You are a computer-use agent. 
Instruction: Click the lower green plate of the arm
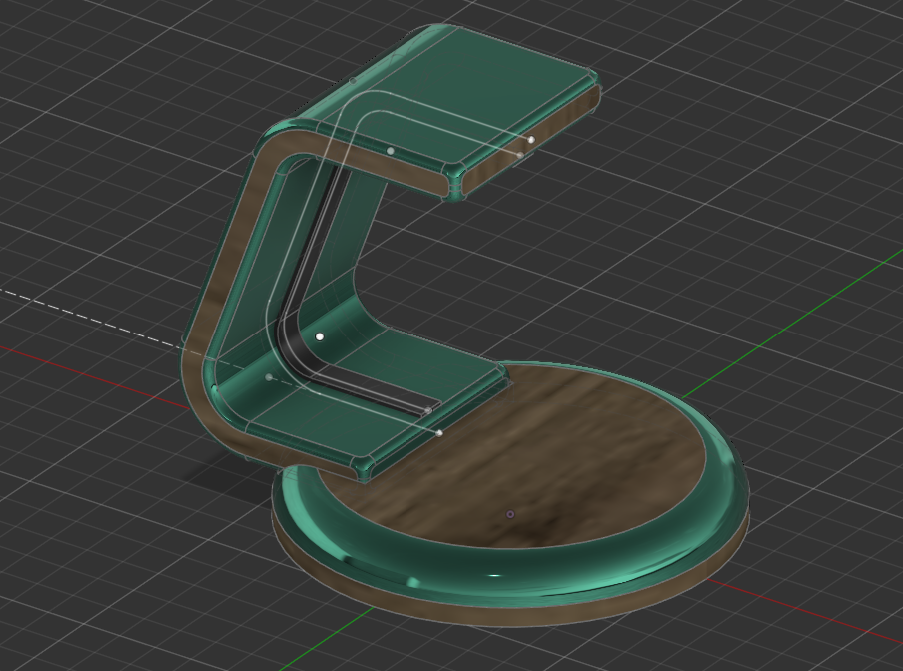coord(330,420)
